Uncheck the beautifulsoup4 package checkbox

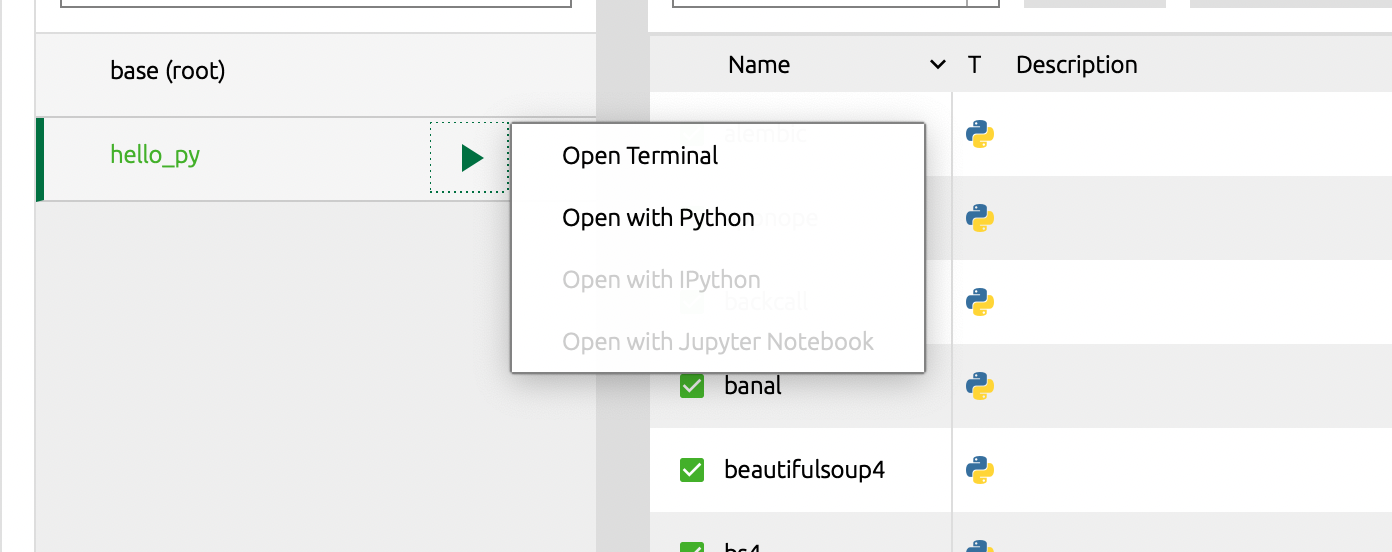click(x=692, y=470)
